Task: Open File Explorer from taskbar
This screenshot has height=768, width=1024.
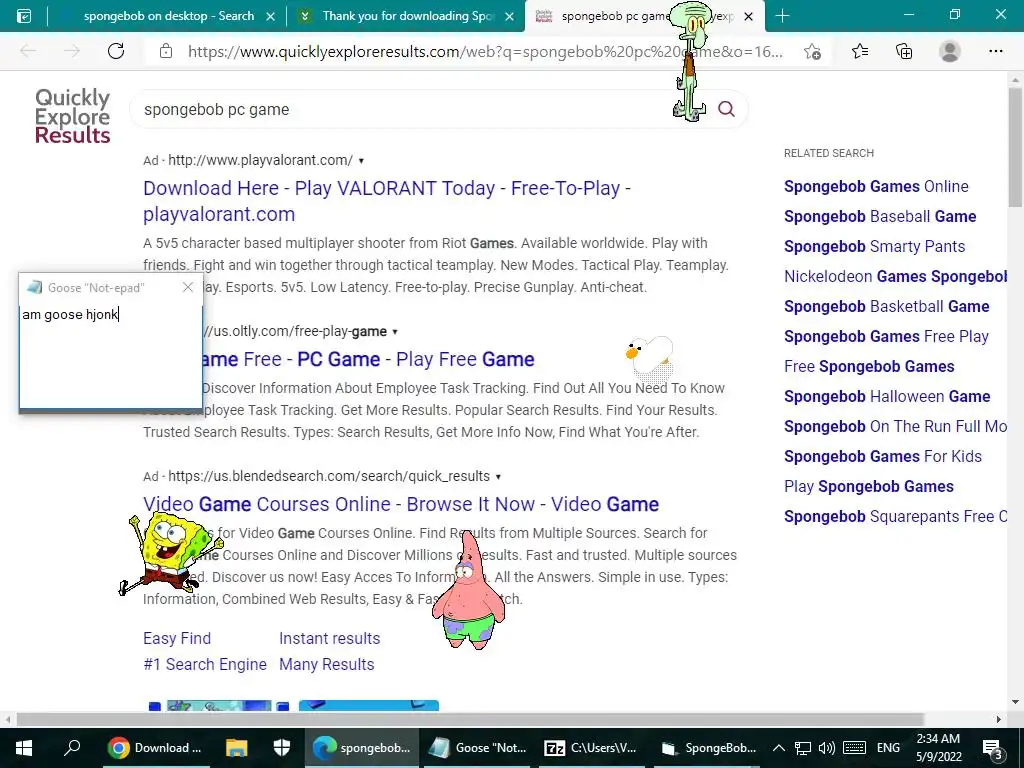Action: click(x=236, y=748)
